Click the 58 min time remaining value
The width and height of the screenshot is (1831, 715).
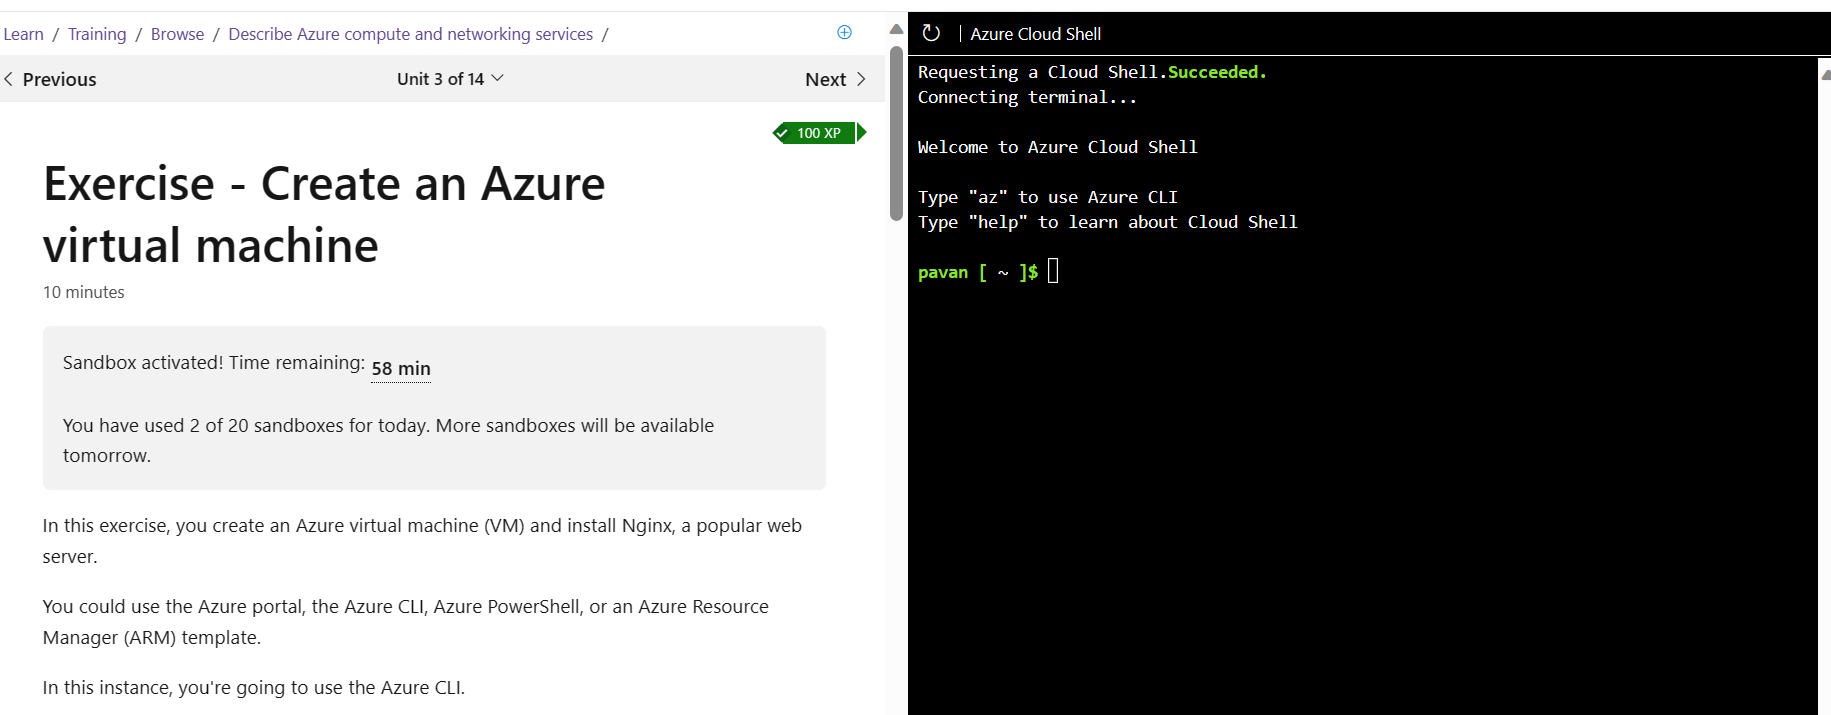401,368
